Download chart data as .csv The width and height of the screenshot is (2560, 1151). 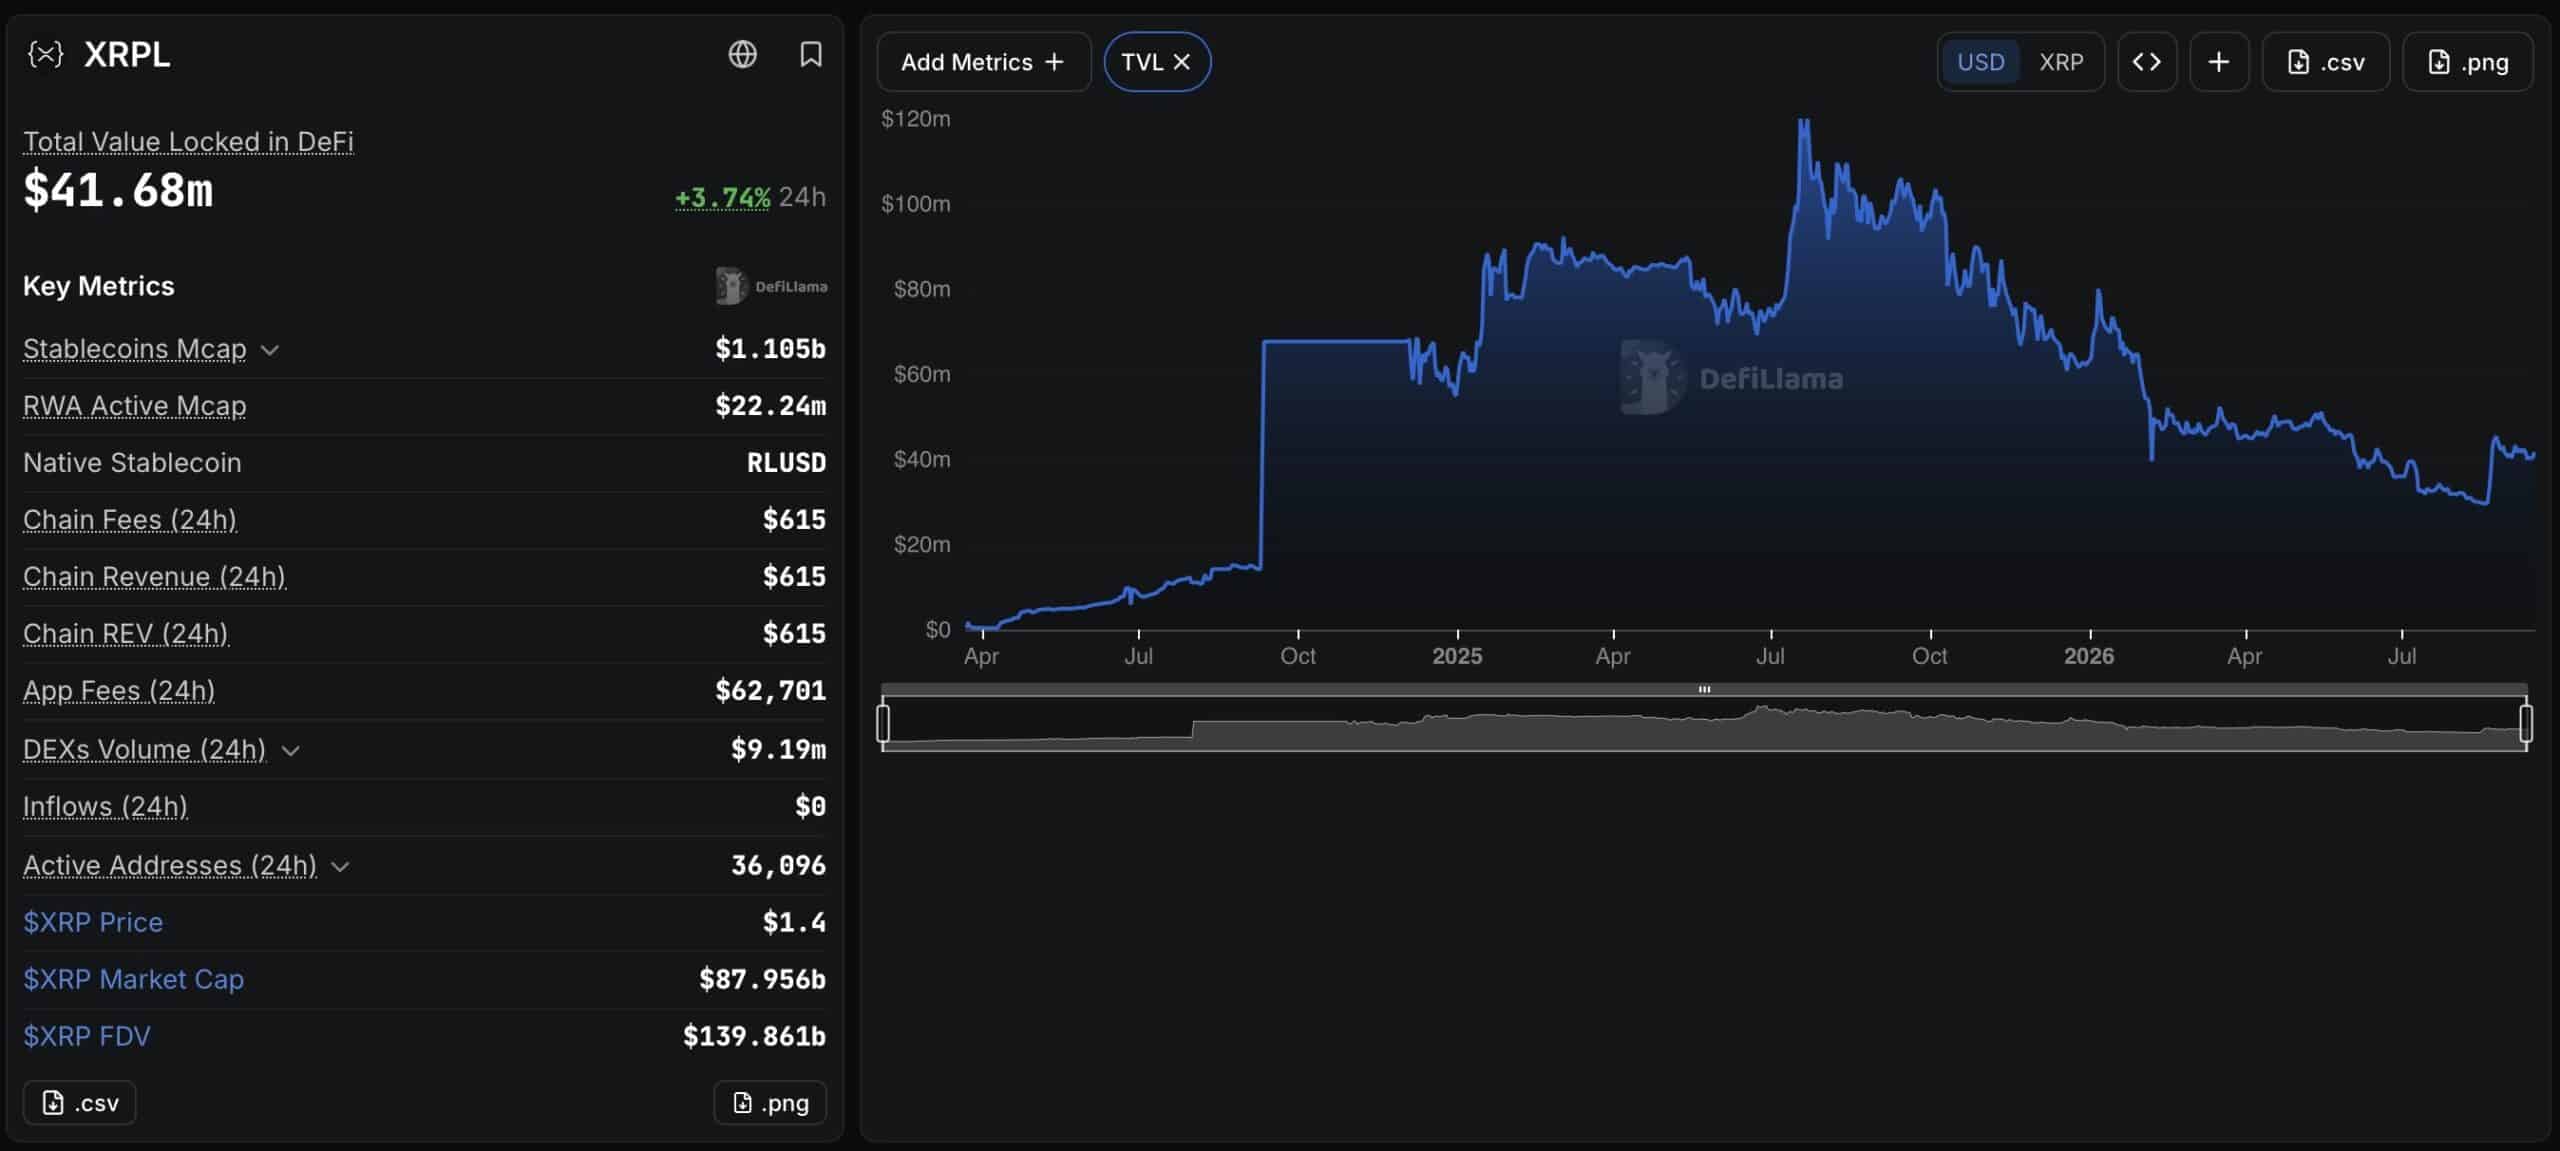pos(2325,62)
